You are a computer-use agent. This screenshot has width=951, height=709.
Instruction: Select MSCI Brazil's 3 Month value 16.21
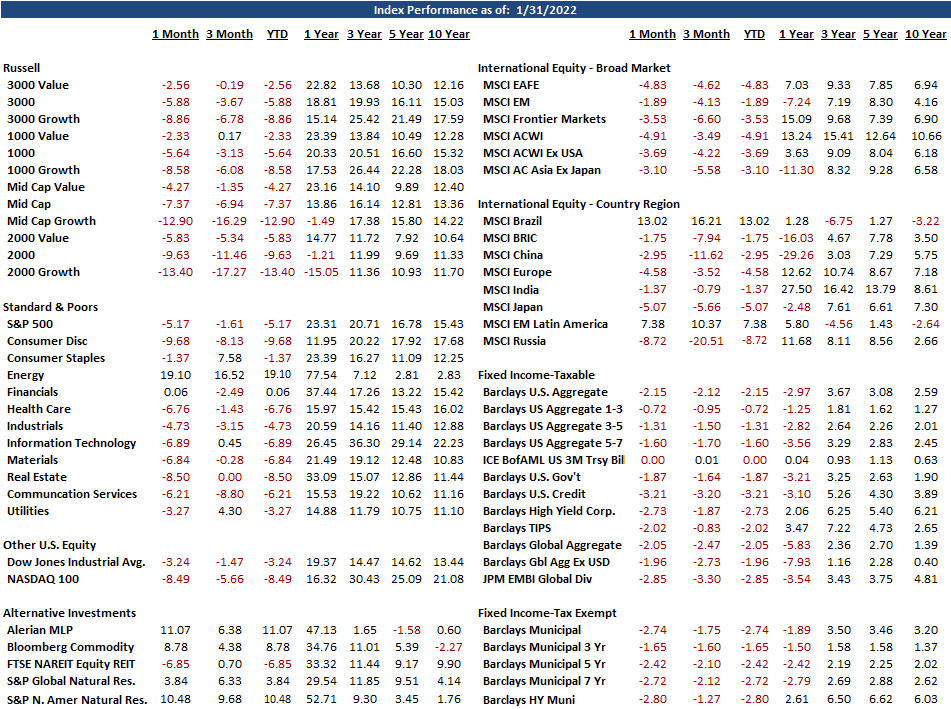tap(707, 221)
